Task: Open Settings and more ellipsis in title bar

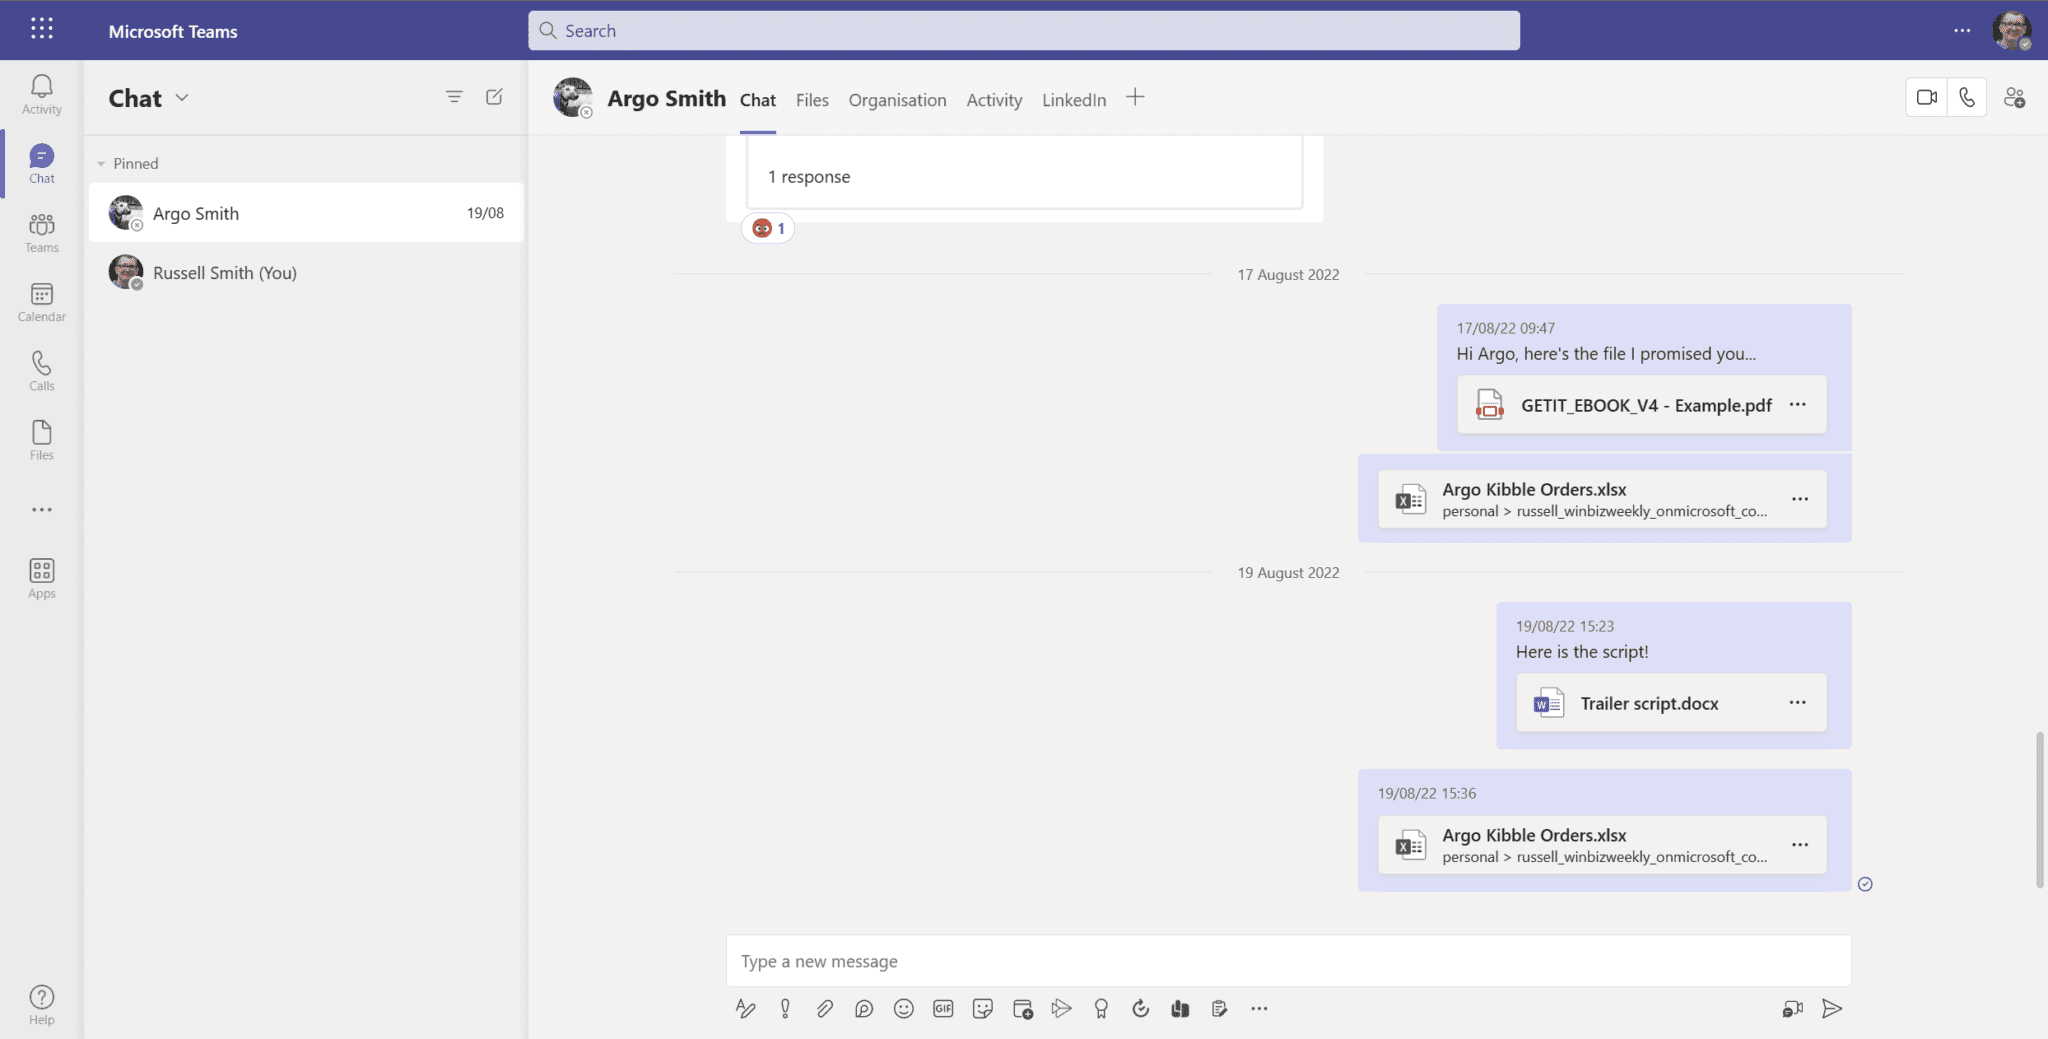Action: [x=1962, y=30]
